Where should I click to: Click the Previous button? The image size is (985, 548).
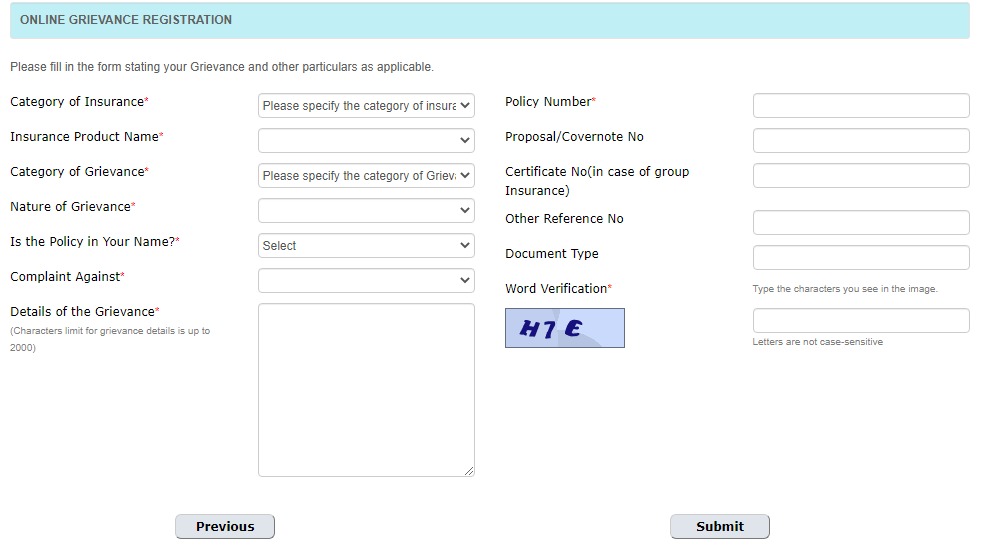point(225,527)
